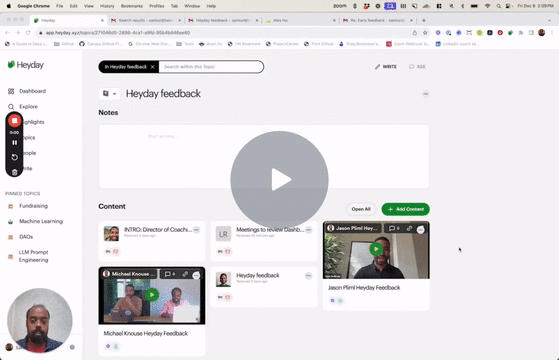Delete the recording with the trash icon
The width and height of the screenshot is (559, 360).
[15, 173]
